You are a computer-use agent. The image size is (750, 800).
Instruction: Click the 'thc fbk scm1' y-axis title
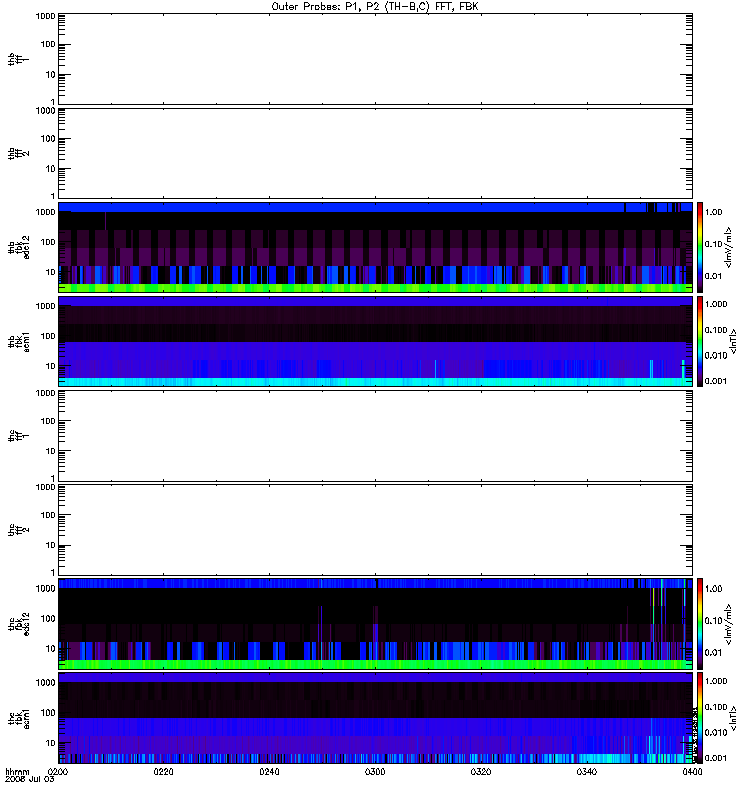coord(18,719)
